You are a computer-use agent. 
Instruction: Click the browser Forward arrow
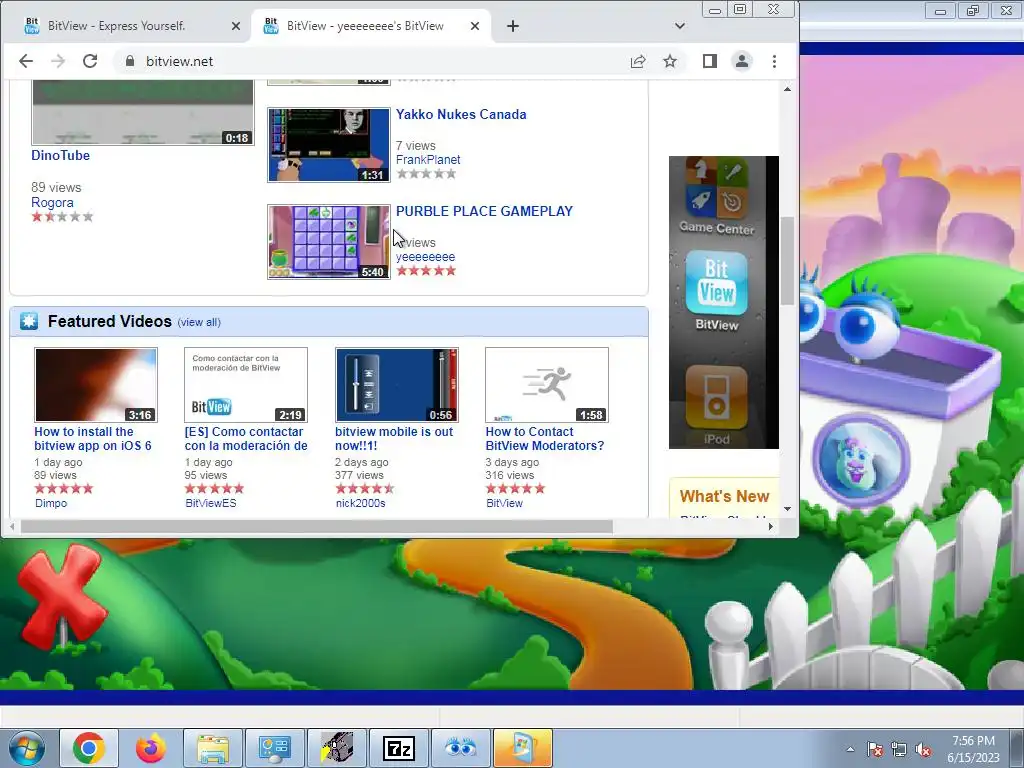pos(57,61)
